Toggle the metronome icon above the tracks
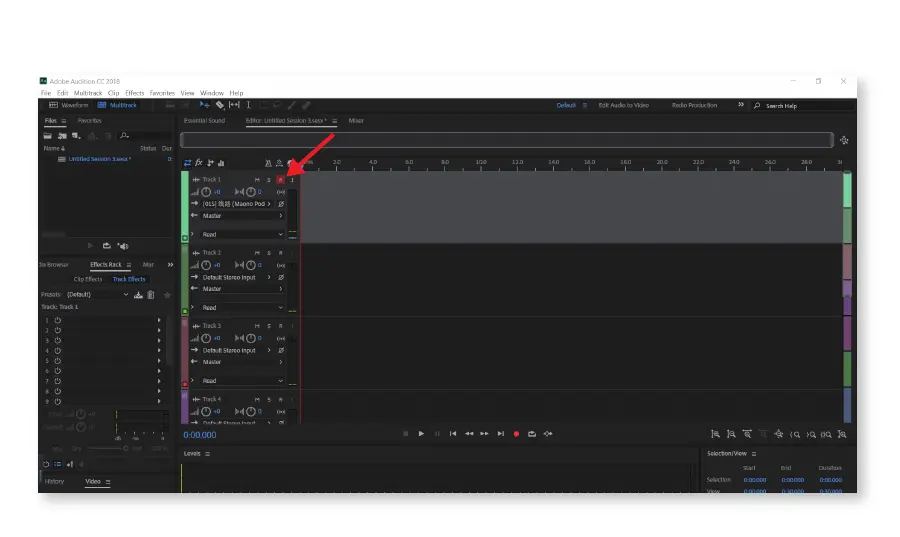This screenshot has width=900, height=537. pyautogui.click(x=268, y=163)
